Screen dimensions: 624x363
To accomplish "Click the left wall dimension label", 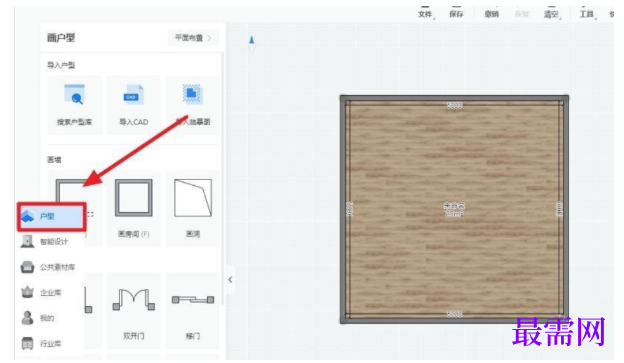I will point(350,209).
